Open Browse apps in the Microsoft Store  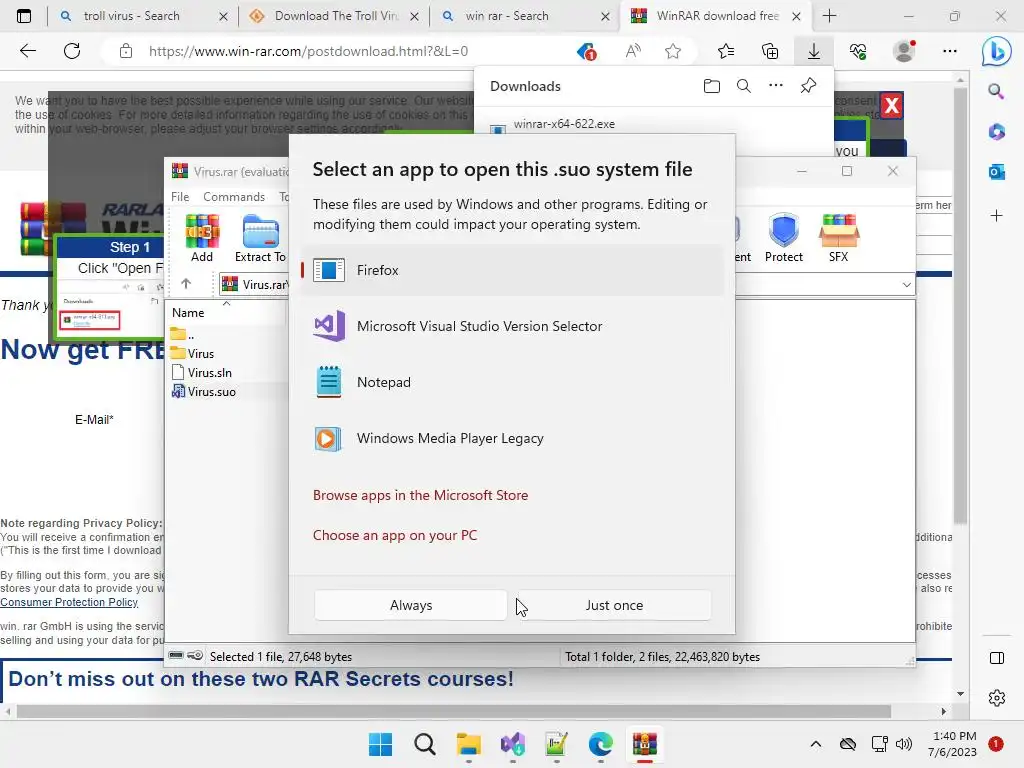click(421, 495)
